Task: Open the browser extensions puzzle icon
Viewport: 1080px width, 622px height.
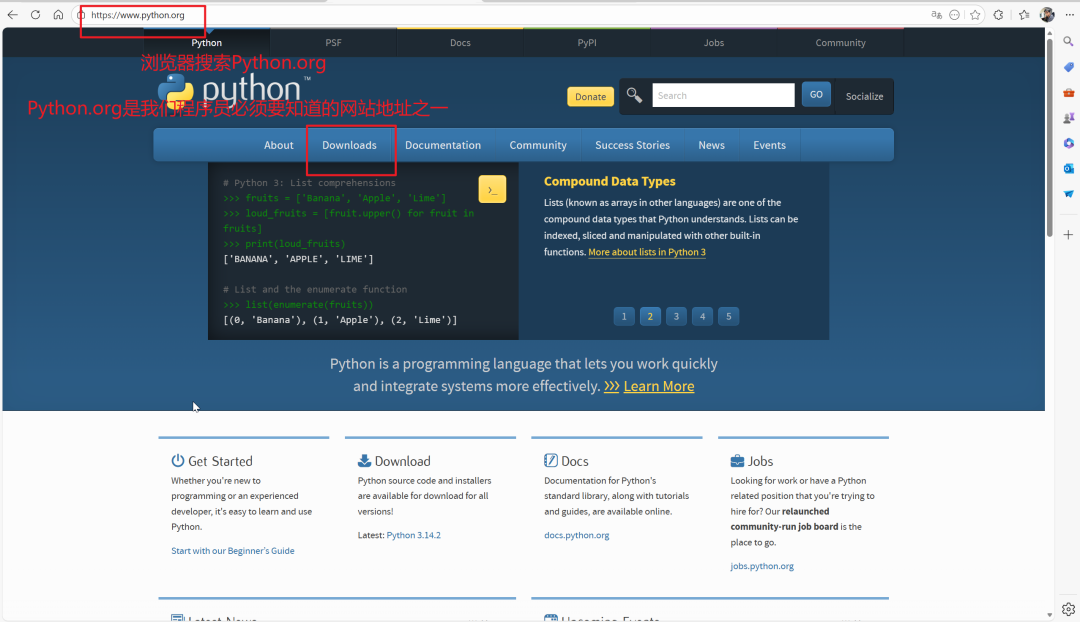Action: pyautogui.click(x=998, y=14)
